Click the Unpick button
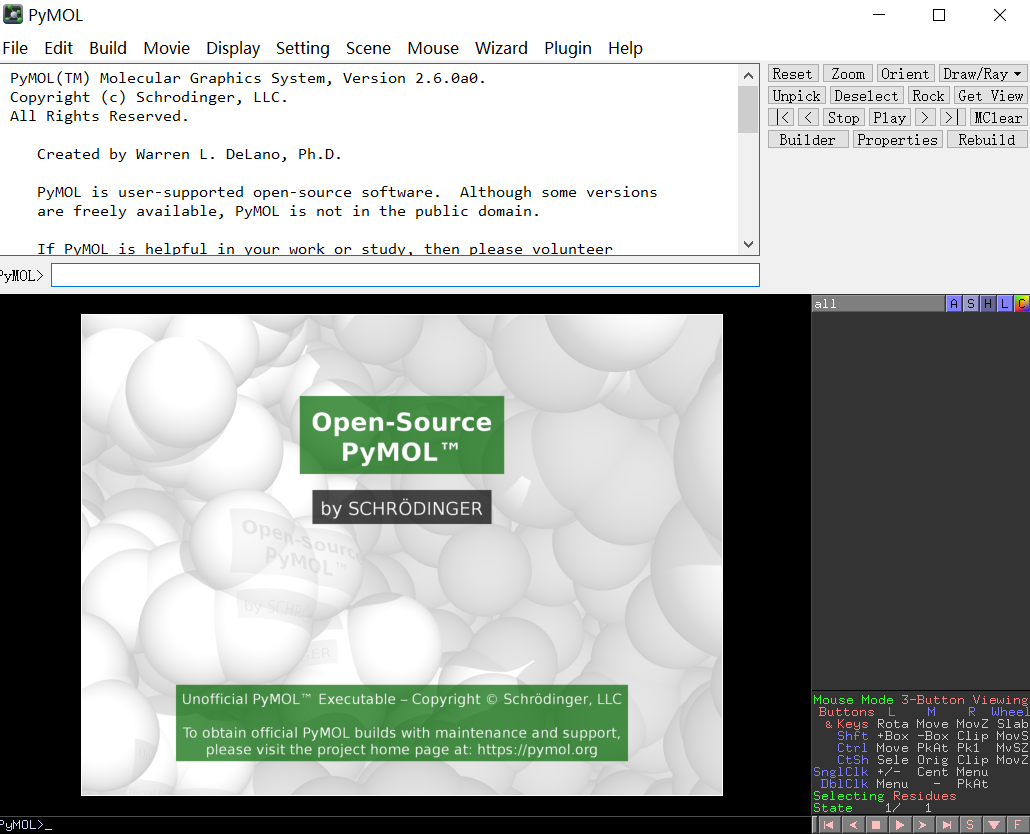 pyautogui.click(x=797, y=96)
